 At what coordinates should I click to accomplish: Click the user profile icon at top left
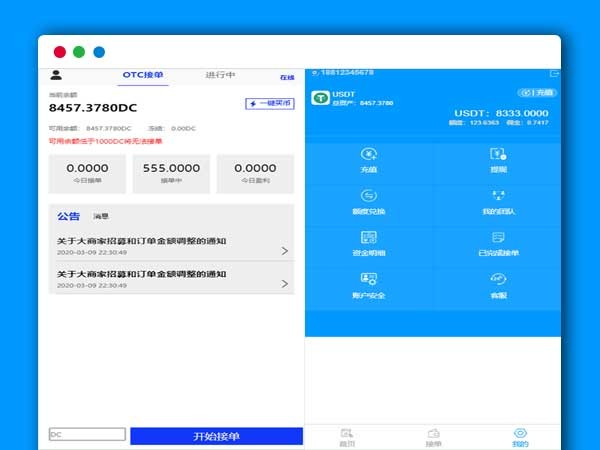[56, 75]
